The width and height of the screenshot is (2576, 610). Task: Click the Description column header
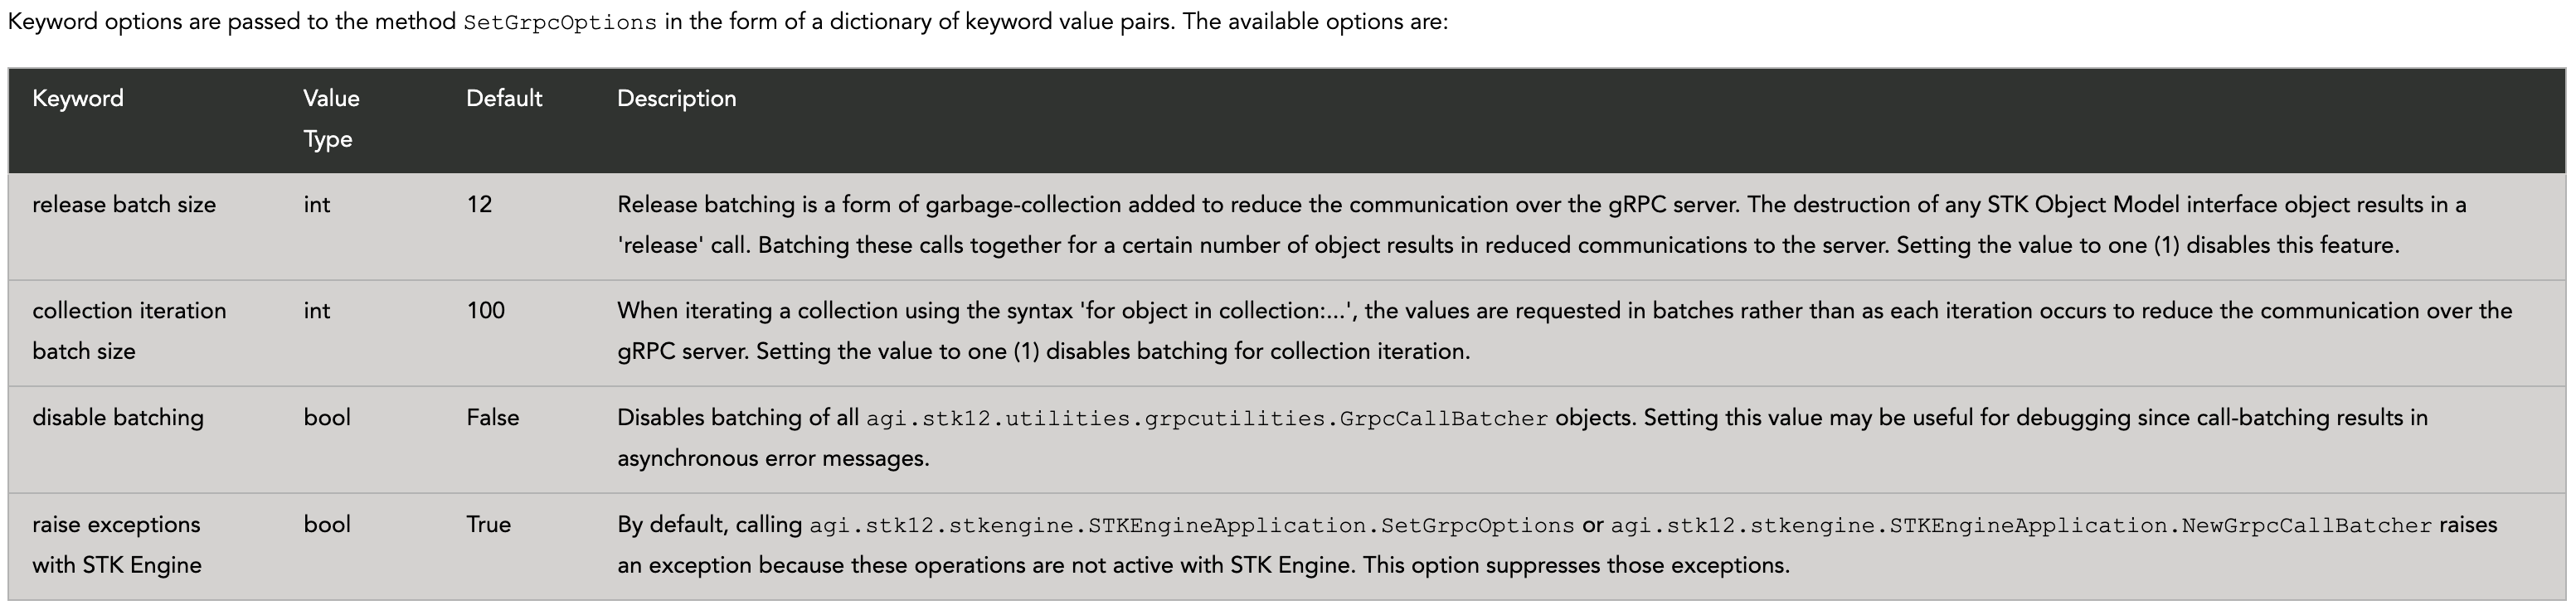pyautogui.click(x=676, y=99)
